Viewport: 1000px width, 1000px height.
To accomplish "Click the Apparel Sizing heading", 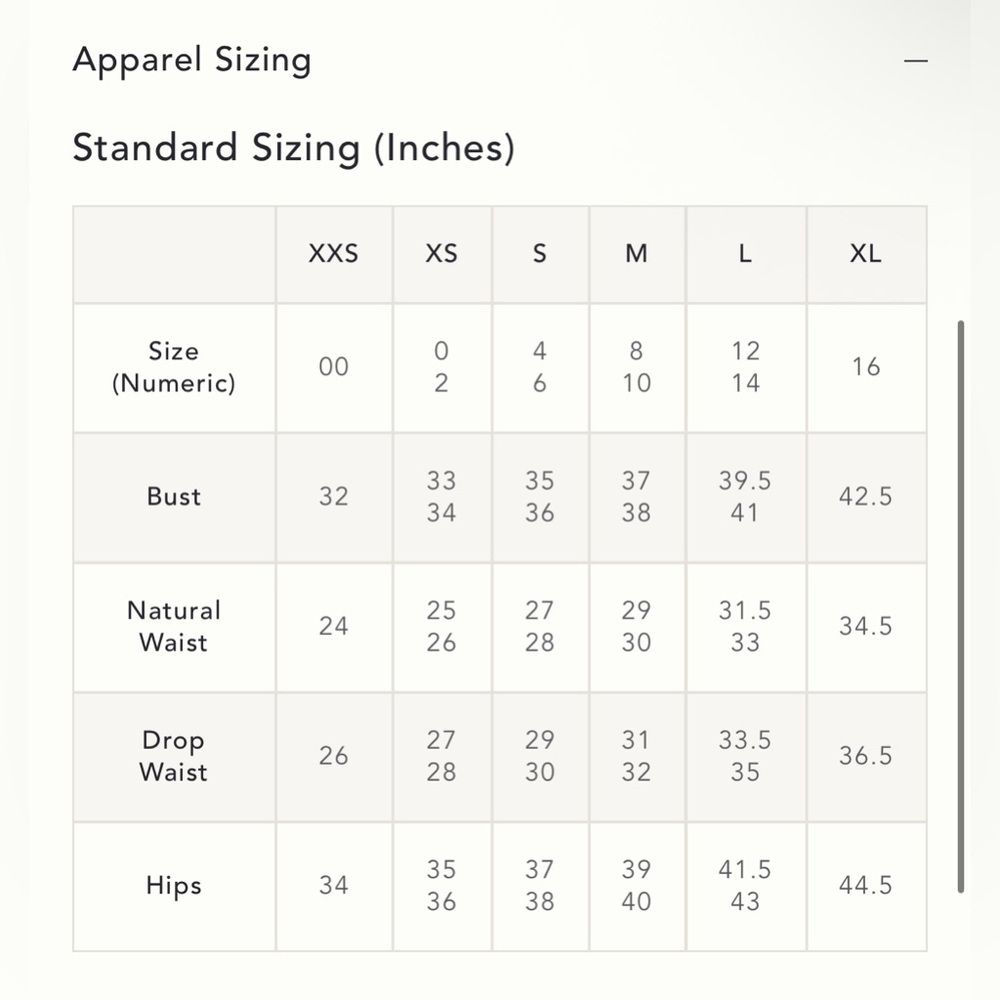I will pyautogui.click(x=192, y=61).
